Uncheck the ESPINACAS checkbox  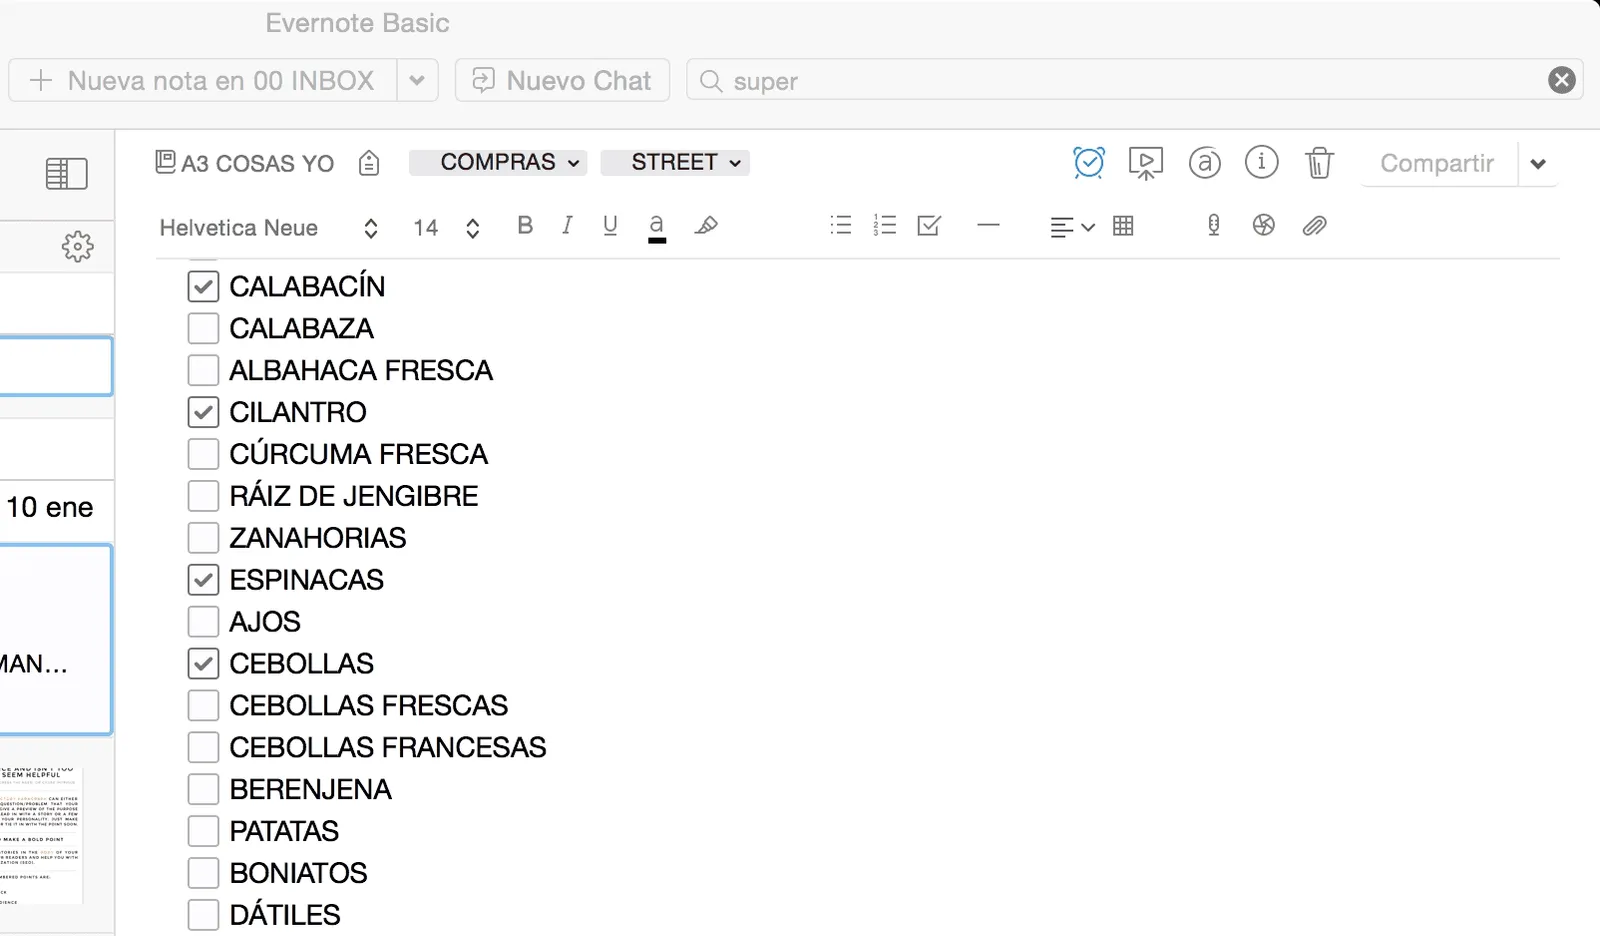203,580
